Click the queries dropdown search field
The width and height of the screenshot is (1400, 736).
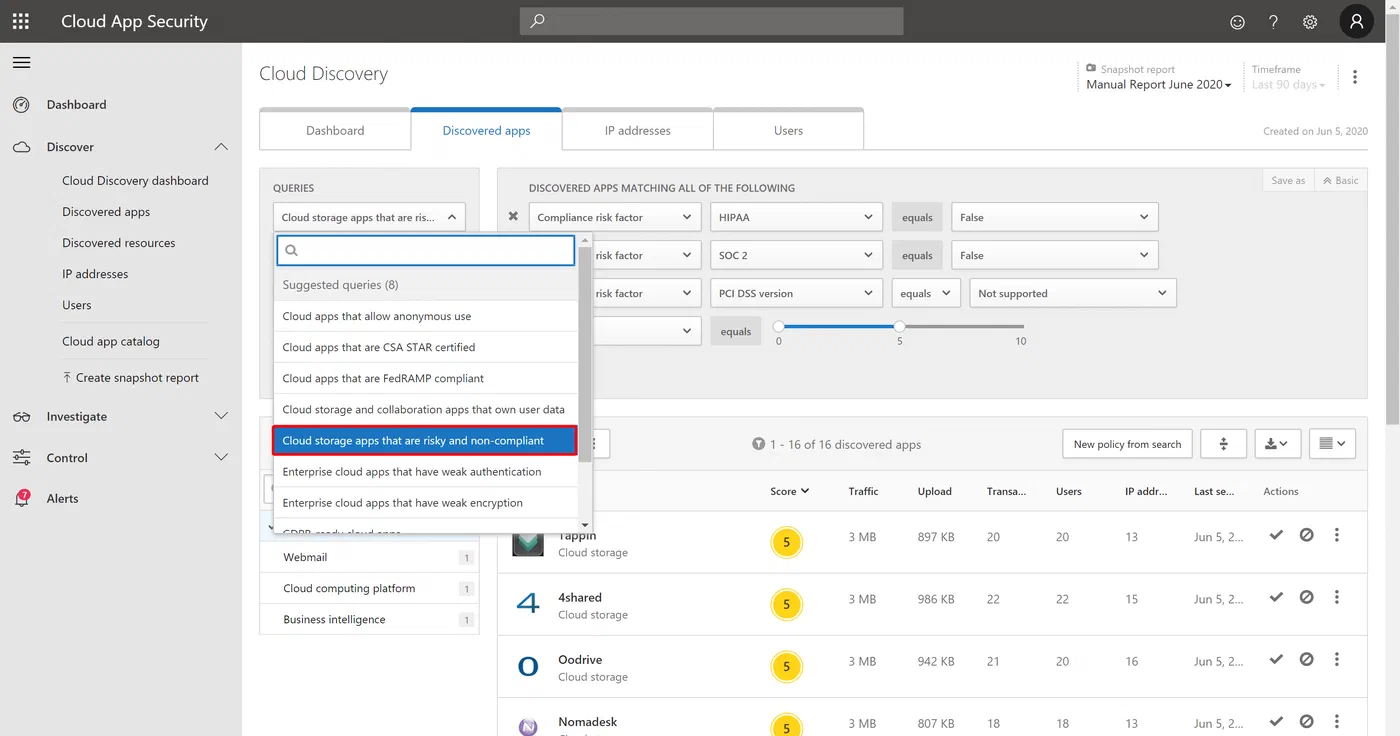coord(426,250)
